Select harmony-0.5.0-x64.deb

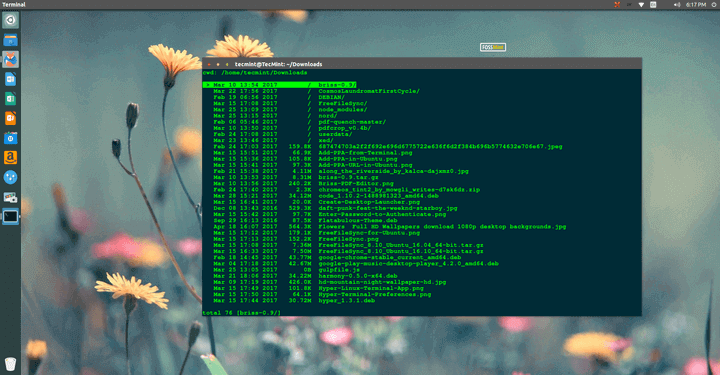(x=305, y=276)
